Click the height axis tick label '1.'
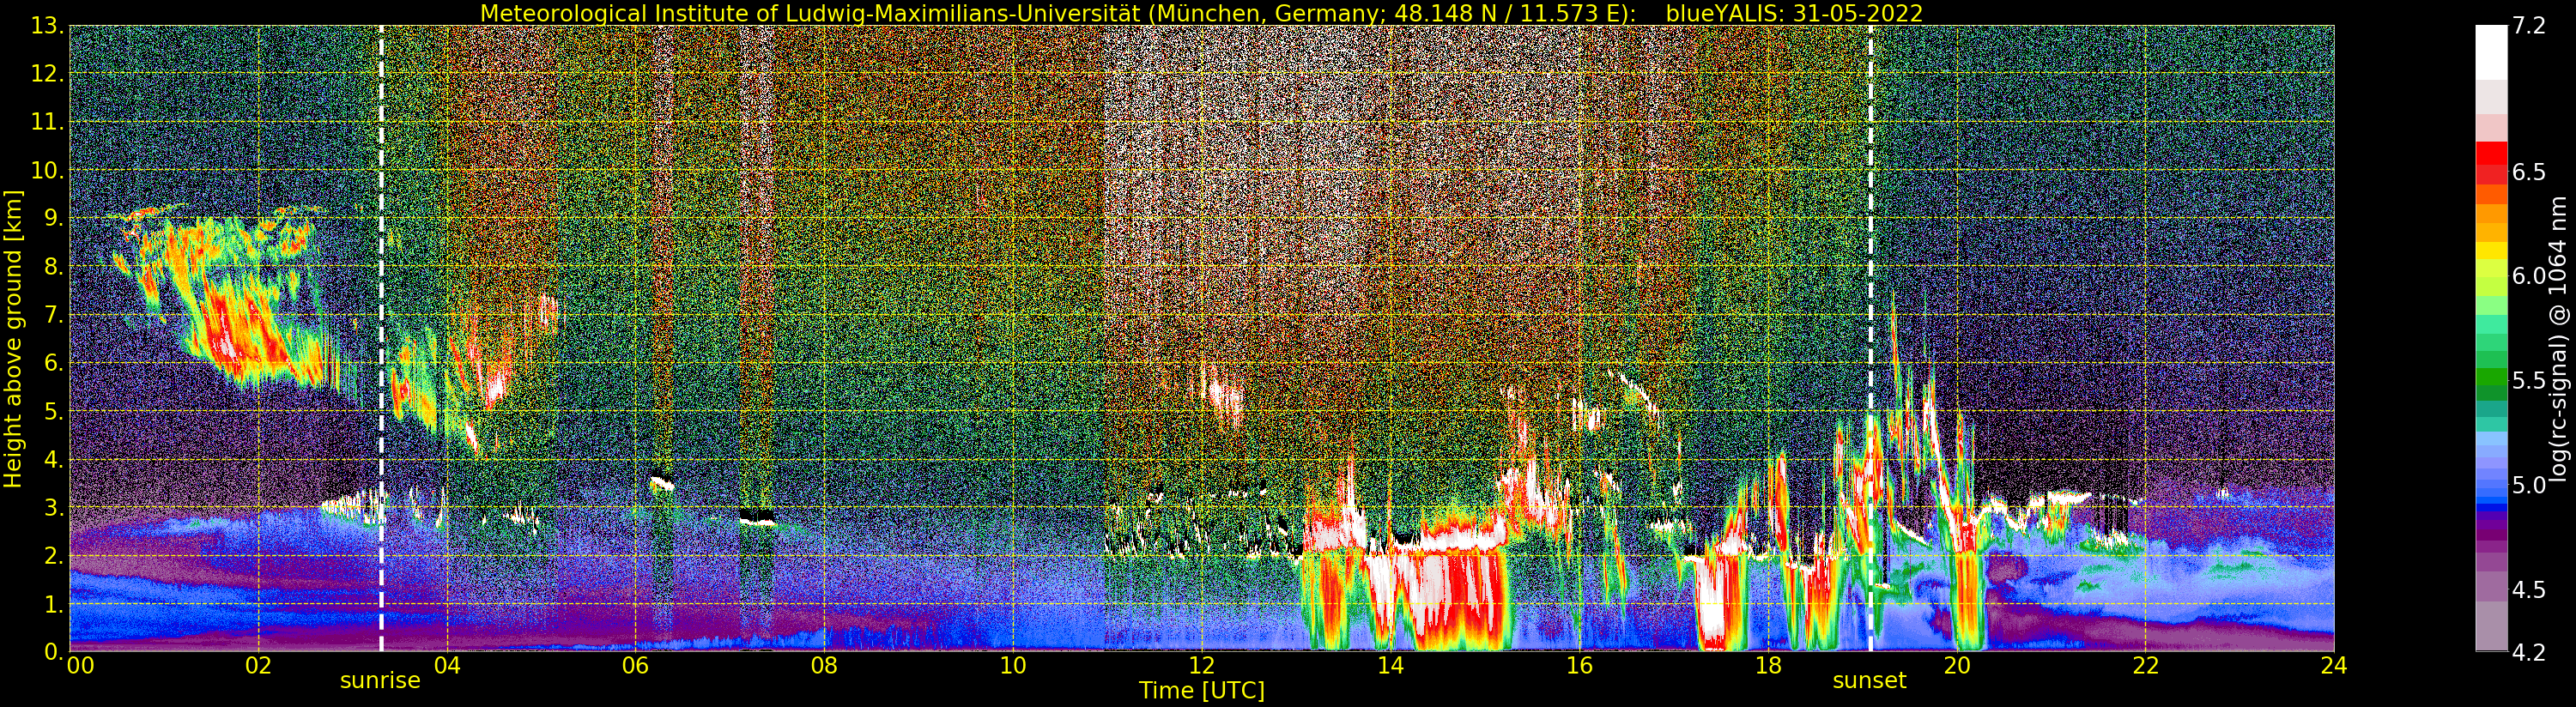 (53, 604)
